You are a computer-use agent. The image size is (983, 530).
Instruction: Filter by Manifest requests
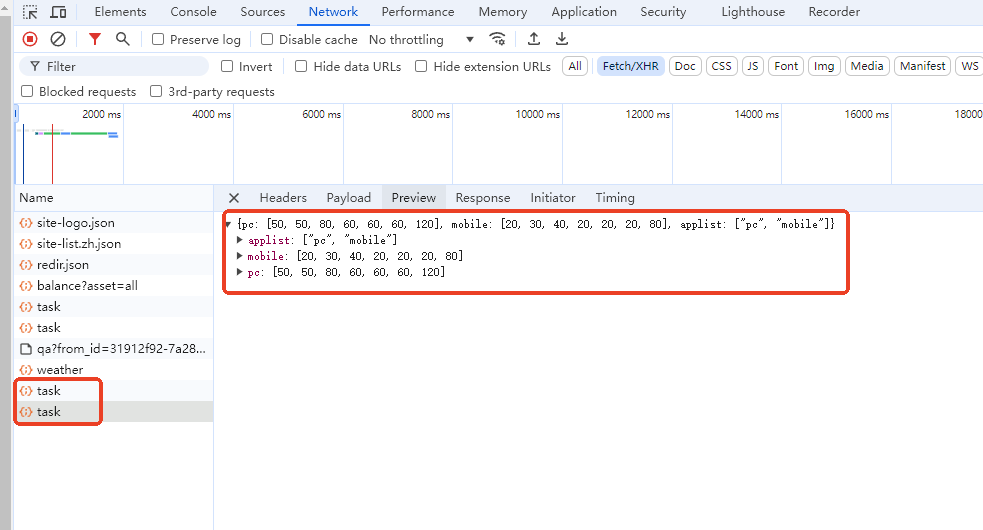tap(923, 66)
